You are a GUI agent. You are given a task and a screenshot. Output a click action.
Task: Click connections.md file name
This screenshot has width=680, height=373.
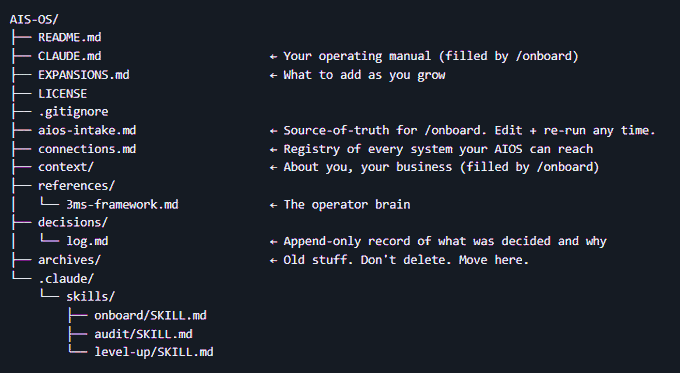(87, 149)
